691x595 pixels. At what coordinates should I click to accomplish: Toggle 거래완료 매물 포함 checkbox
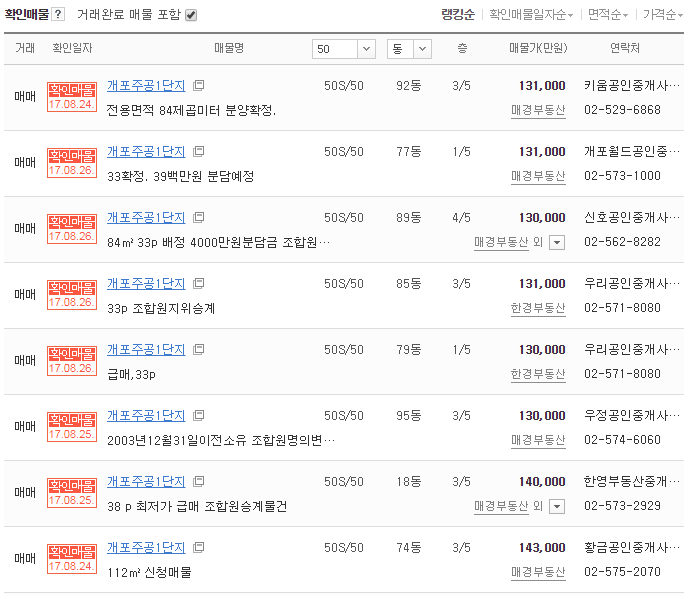tap(191, 15)
